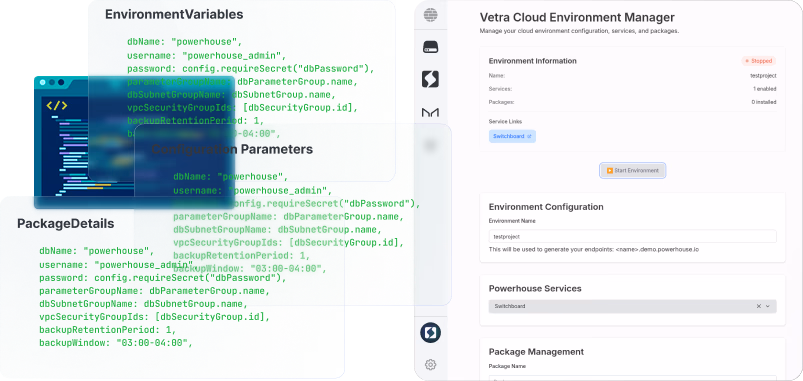Click the PackageDetails card heading

66,224
